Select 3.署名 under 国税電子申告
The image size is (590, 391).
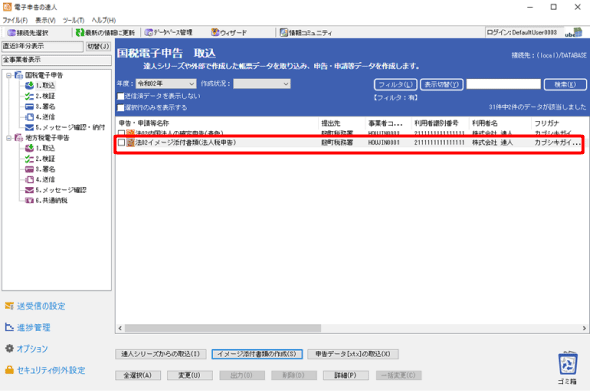tap(40, 106)
